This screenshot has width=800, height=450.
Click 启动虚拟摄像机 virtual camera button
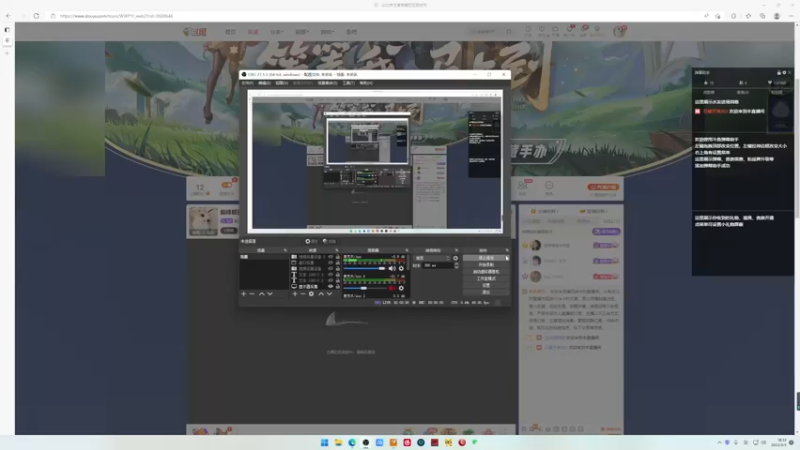486,272
